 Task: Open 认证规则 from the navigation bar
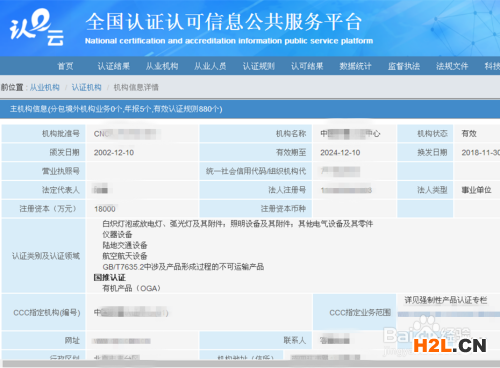pos(259,66)
